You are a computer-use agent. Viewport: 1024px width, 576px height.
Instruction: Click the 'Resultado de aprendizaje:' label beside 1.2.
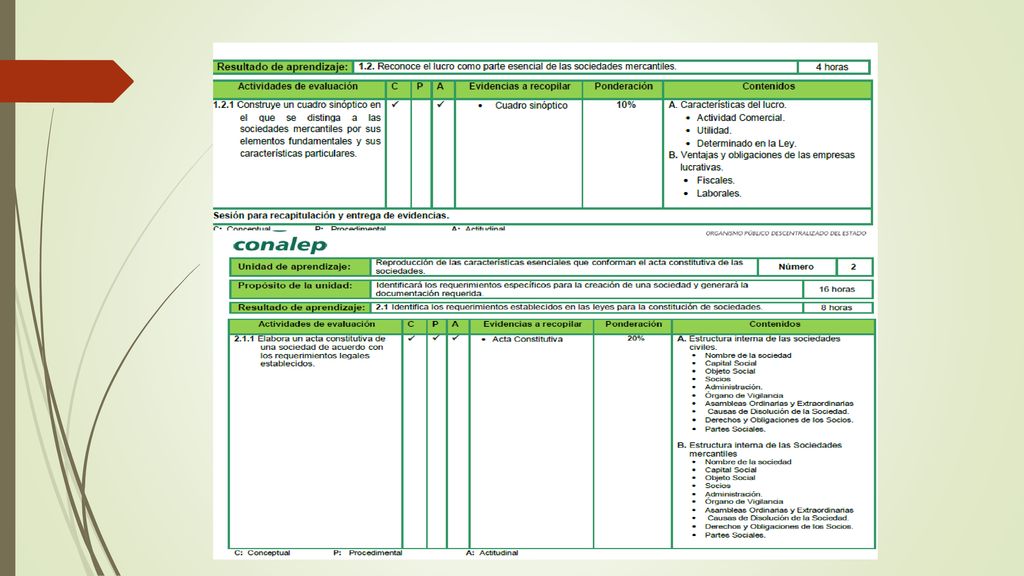[282, 67]
